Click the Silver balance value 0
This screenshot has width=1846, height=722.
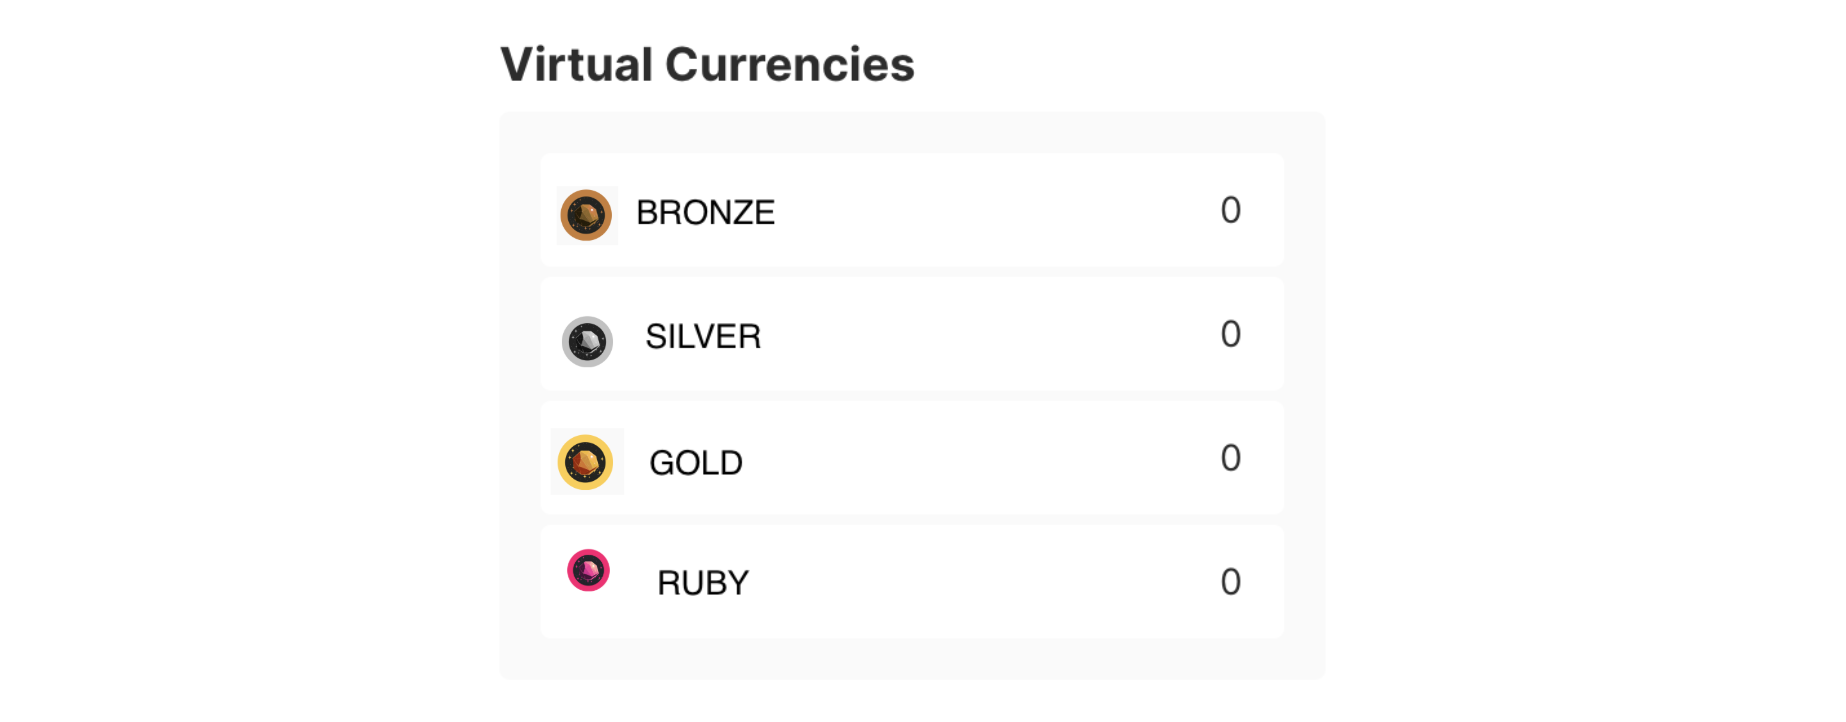click(1230, 334)
